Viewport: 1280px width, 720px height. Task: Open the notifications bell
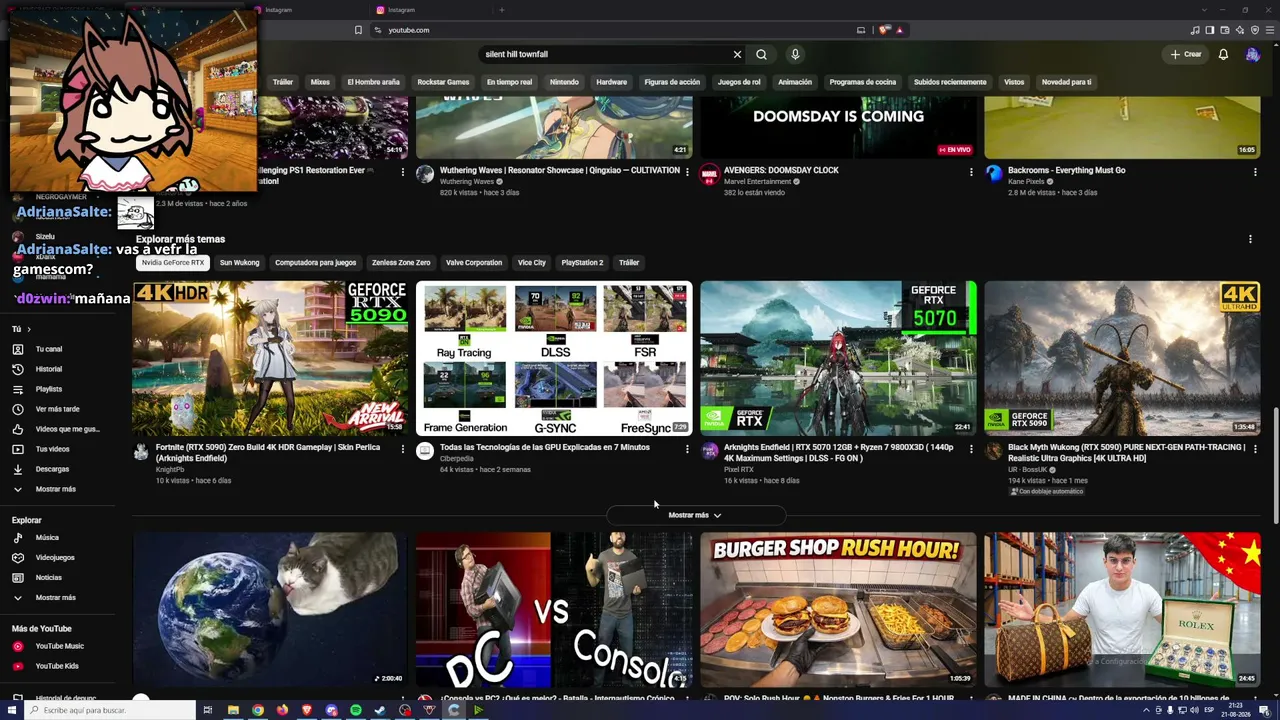click(x=1223, y=54)
